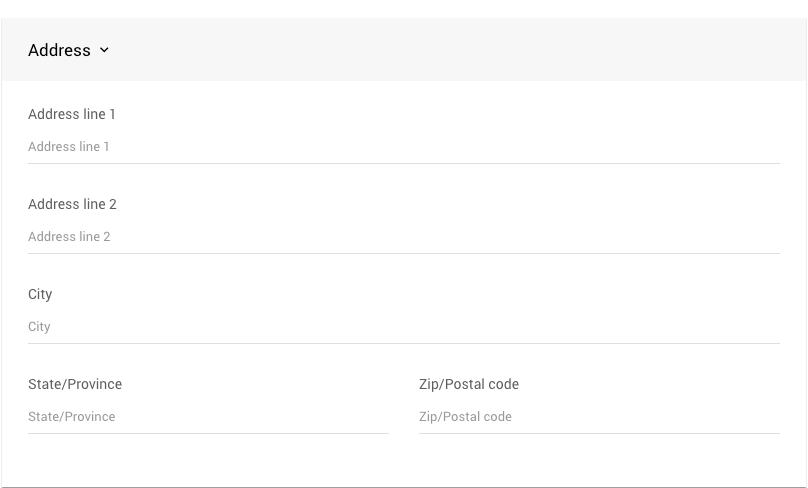Click the State/Province label text
The width and height of the screenshot is (808, 488).
[x=75, y=384]
